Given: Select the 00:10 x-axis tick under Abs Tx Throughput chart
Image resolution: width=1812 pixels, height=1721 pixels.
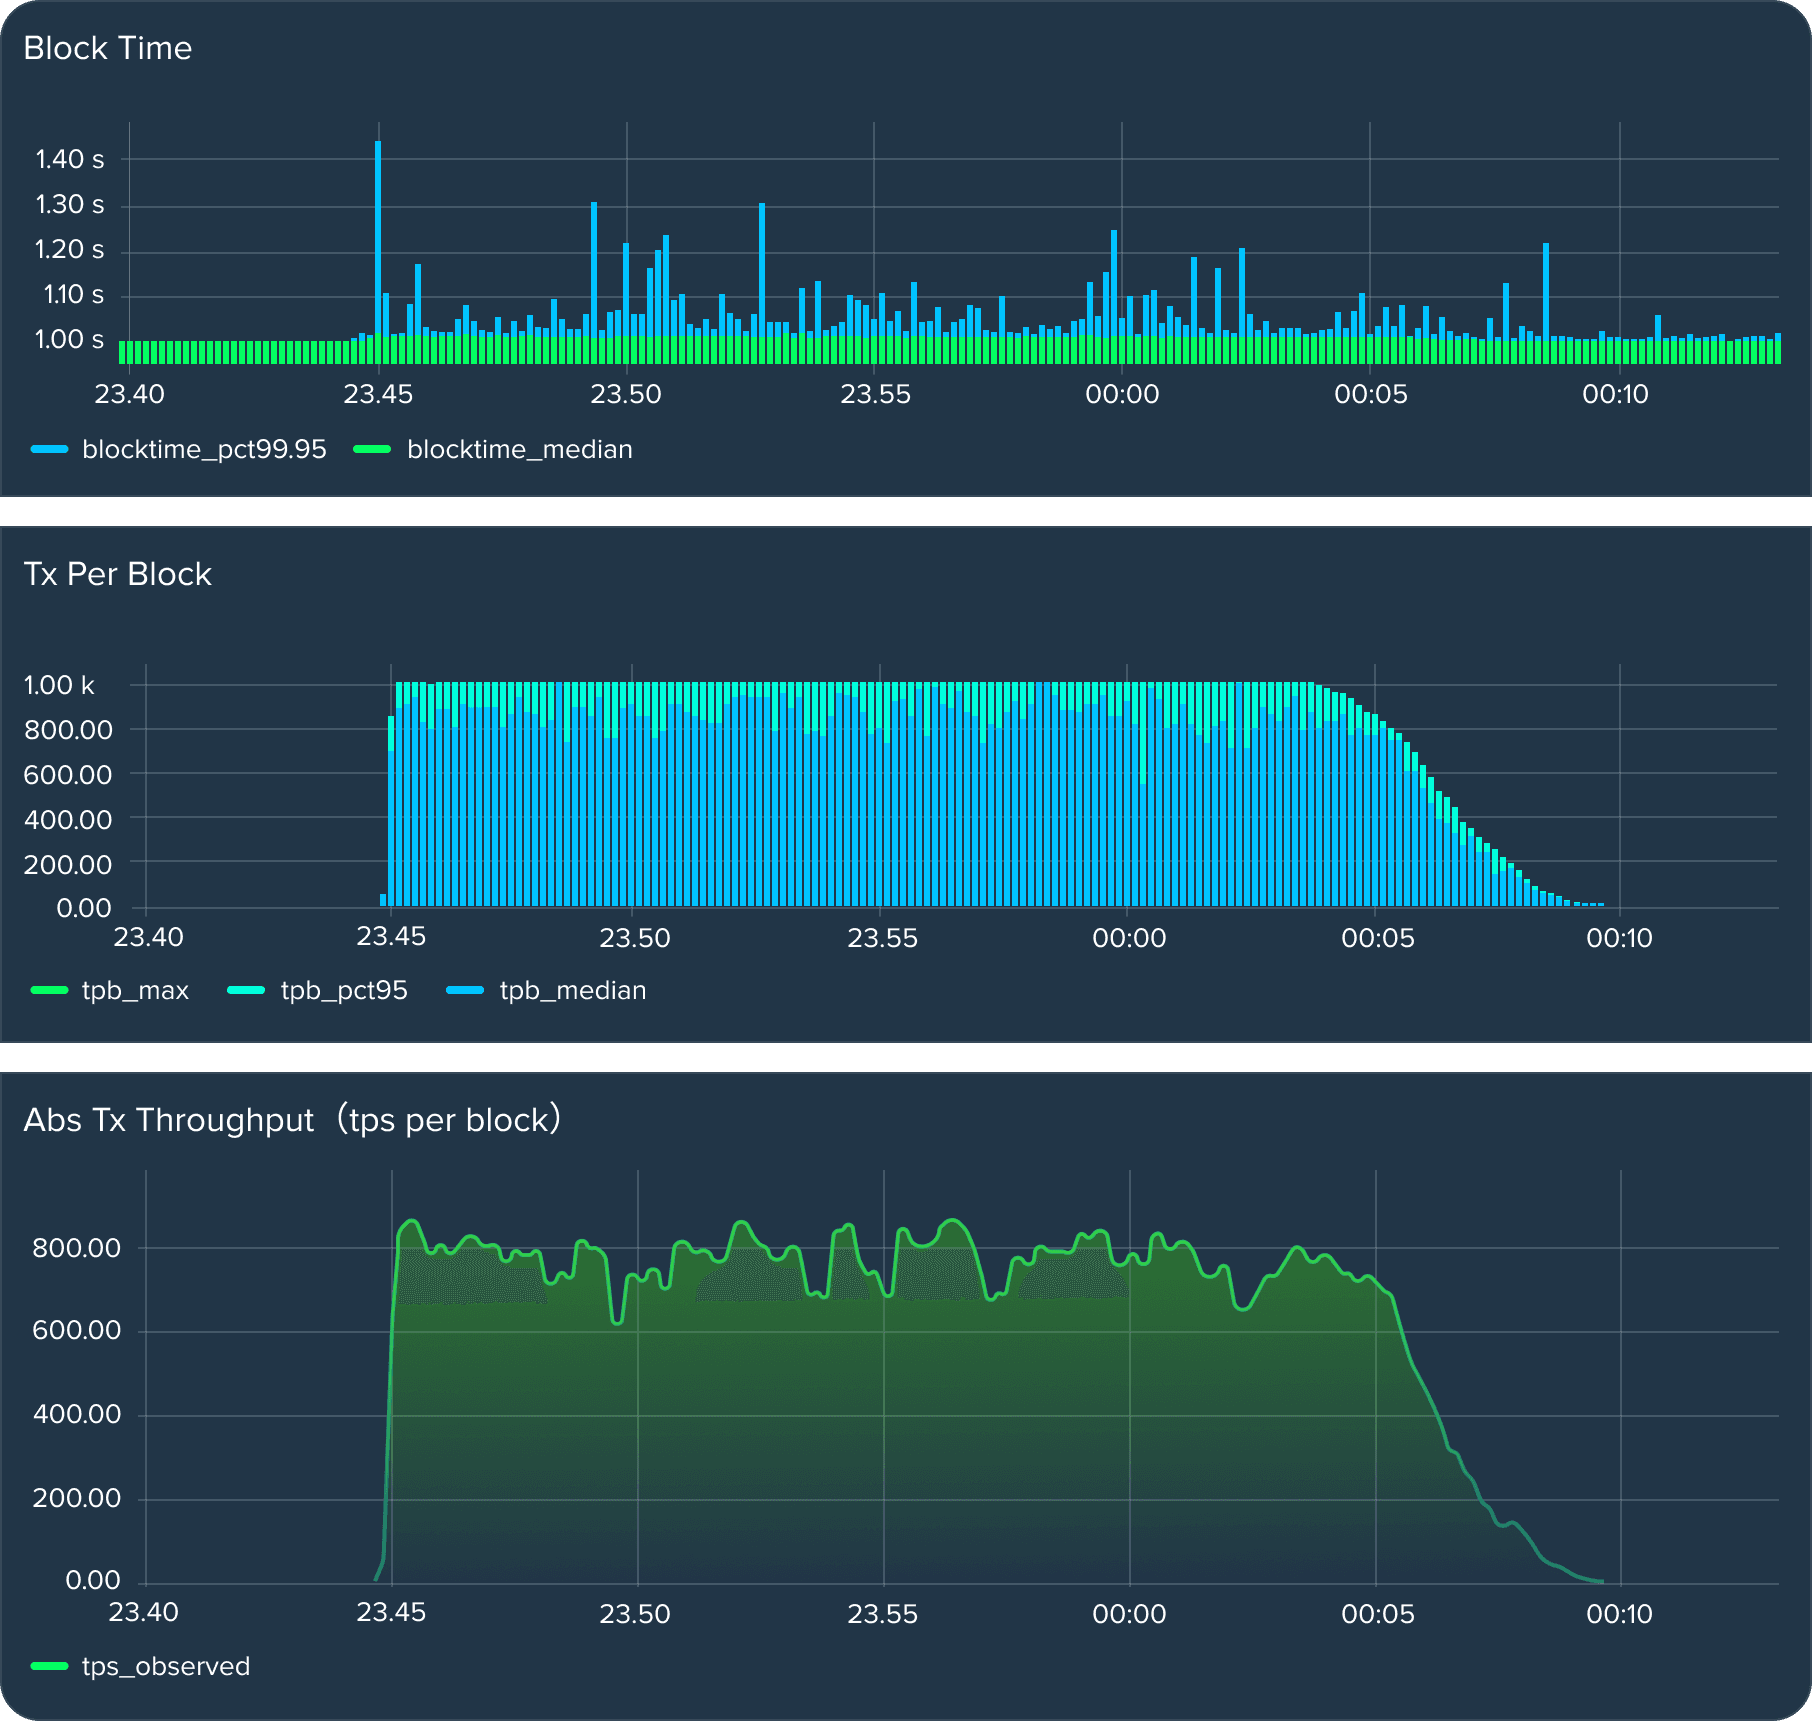Looking at the screenshot, I should tap(1619, 1614).
